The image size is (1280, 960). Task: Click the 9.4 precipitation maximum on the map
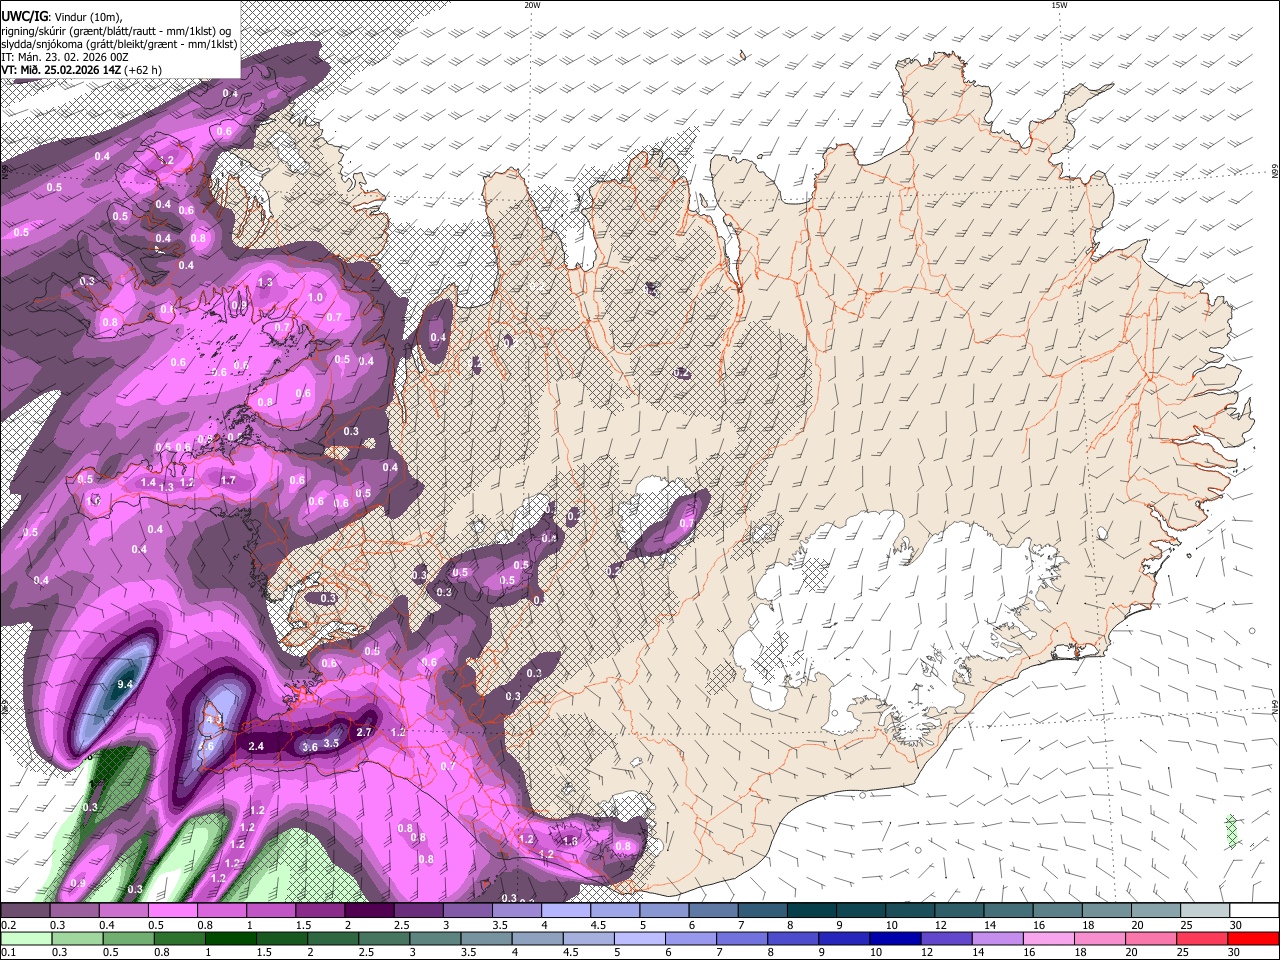(125, 684)
